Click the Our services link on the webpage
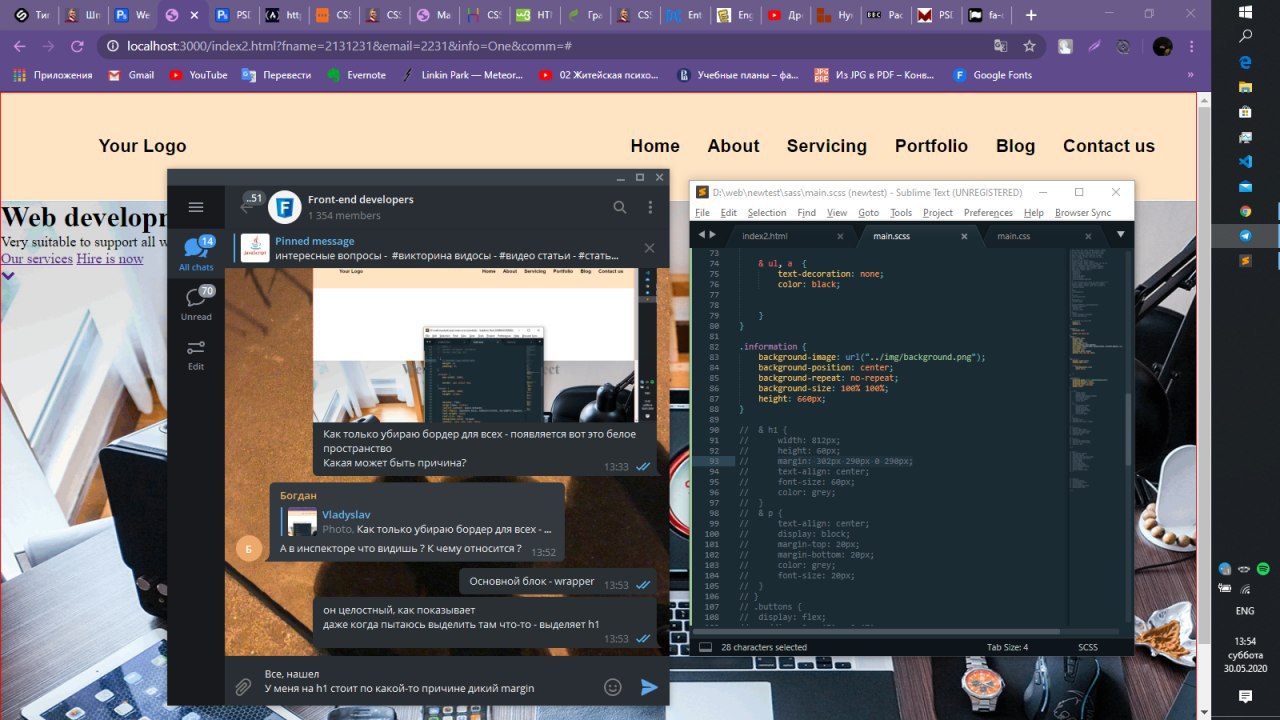The image size is (1280, 720). tap(36, 259)
